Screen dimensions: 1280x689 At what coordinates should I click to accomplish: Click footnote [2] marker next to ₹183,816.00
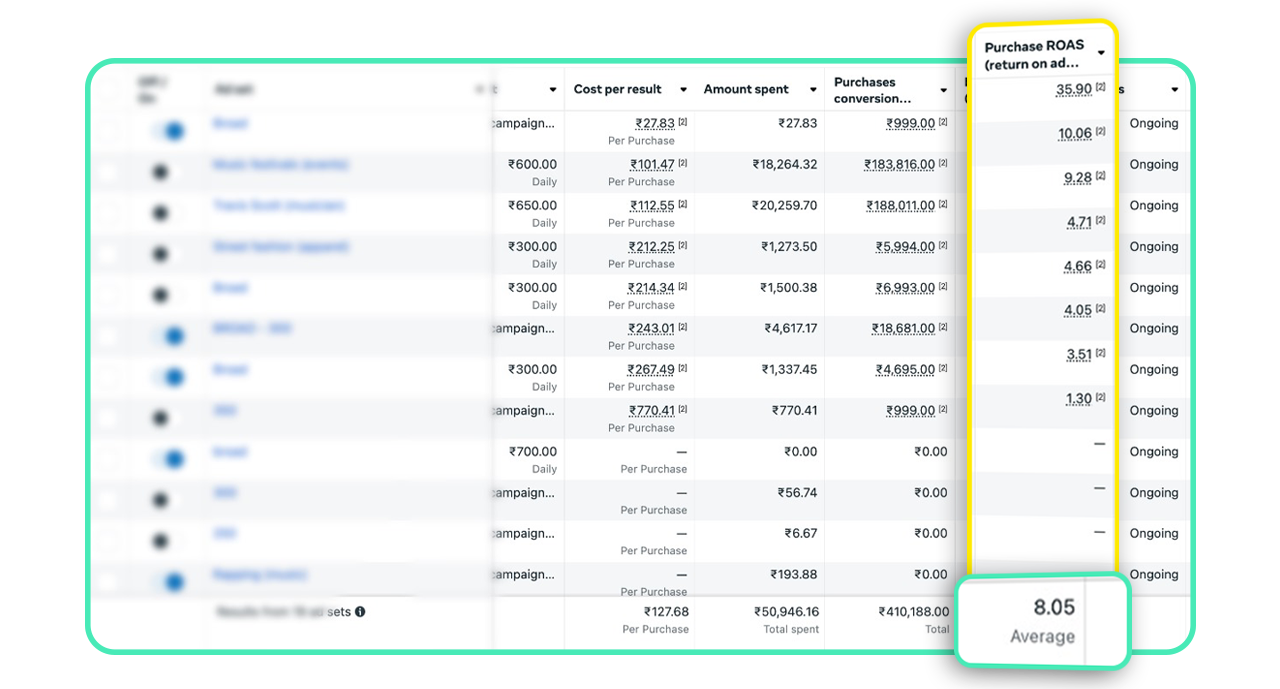click(x=943, y=163)
